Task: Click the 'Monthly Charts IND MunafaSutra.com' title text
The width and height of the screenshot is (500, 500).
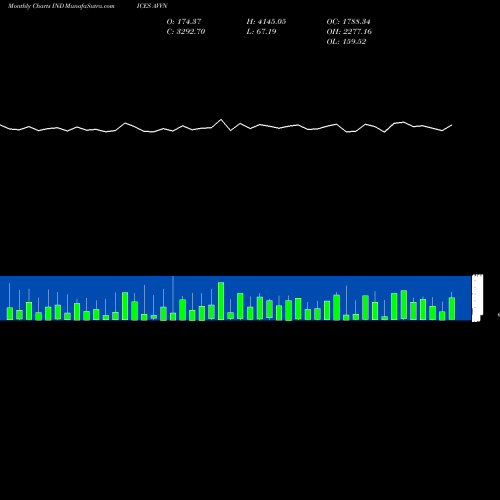Action: (61, 6)
